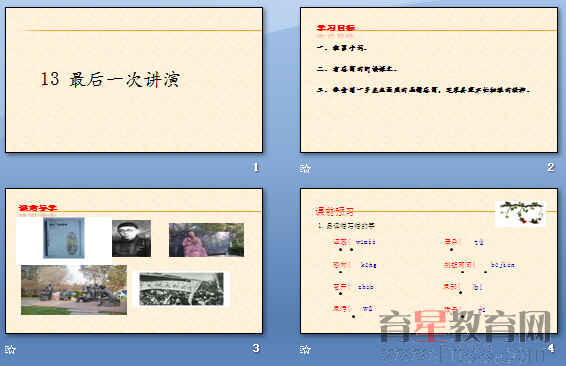This screenshot has width=566, height=366.
Task: Click the pink statue photo on slide 3
Action: point(206,240)
